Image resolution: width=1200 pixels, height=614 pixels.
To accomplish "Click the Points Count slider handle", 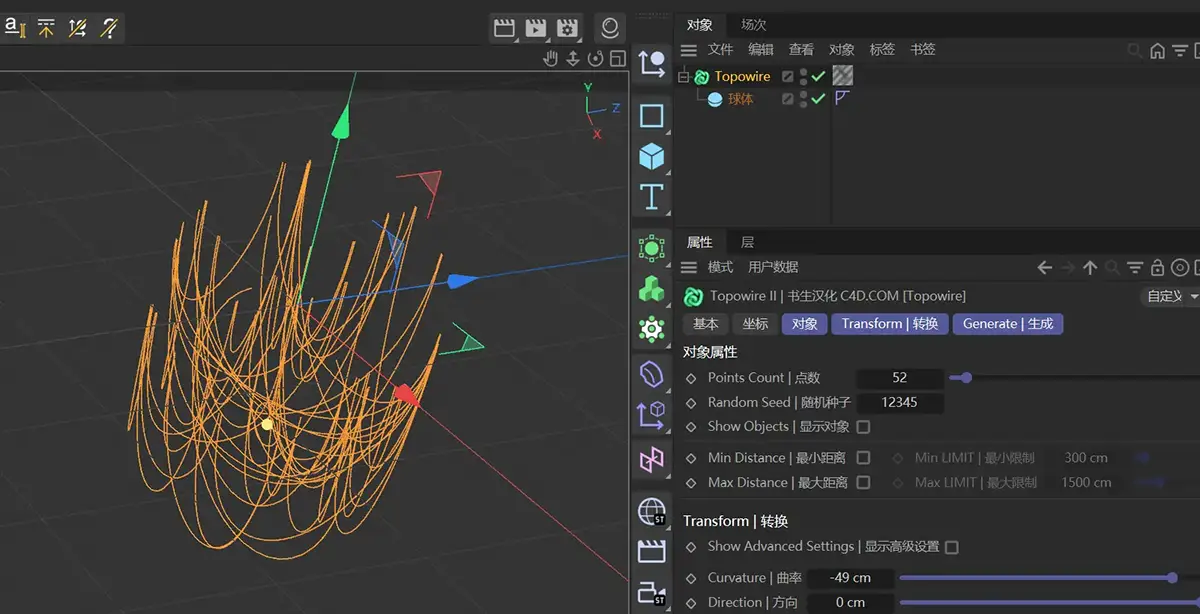I will [x=966, y=378].
